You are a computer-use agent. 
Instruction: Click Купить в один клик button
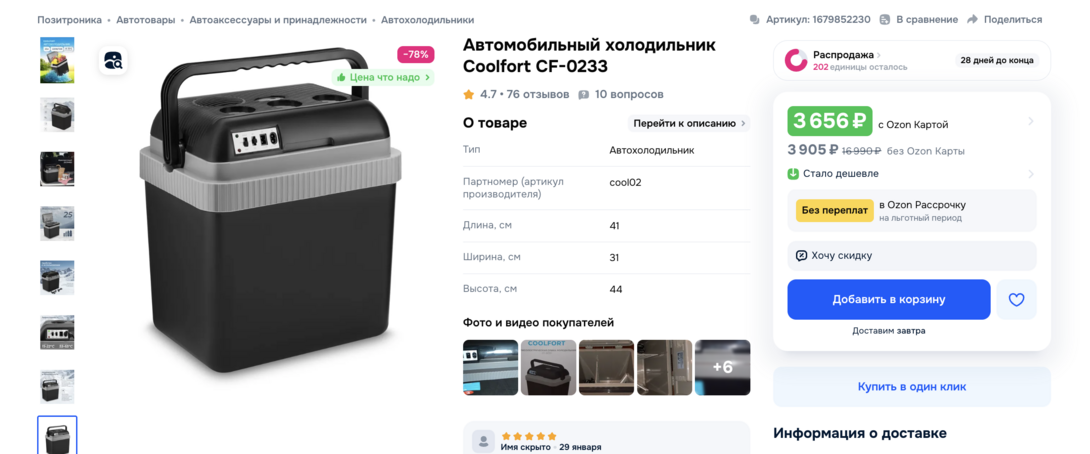pos(912,387)
